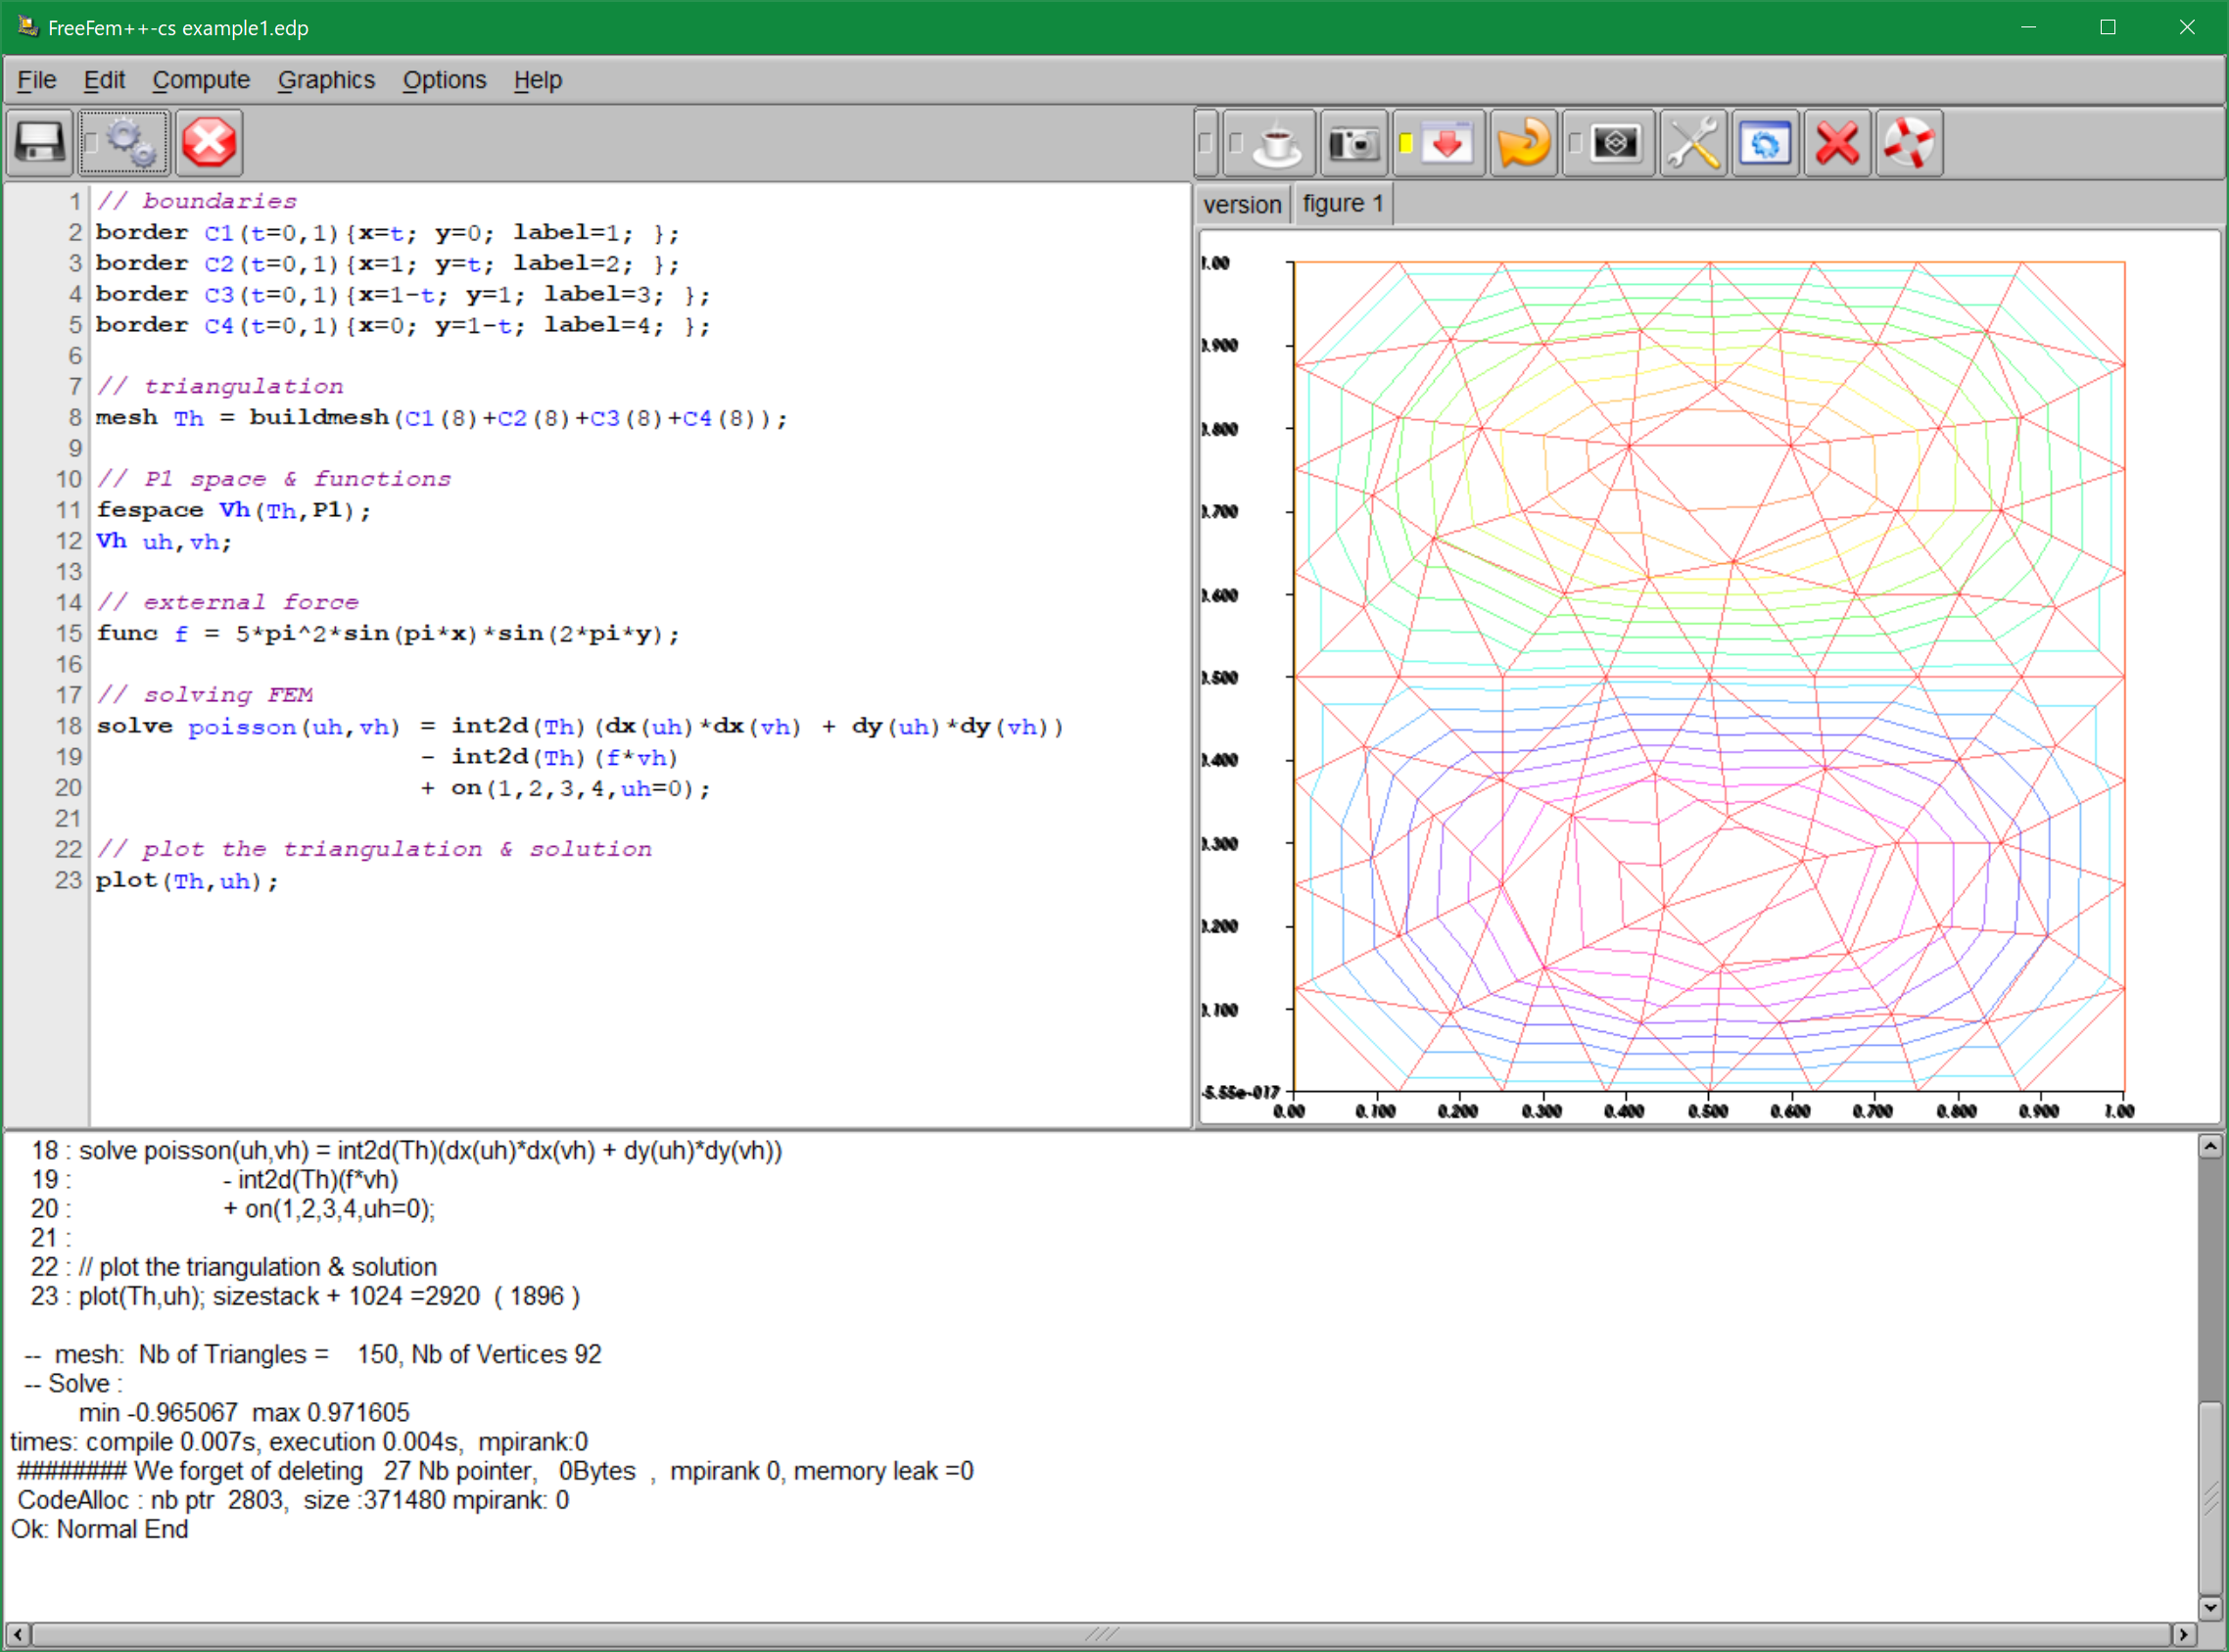Click the output panel's scroll up arrow

coord(2211,1147)
